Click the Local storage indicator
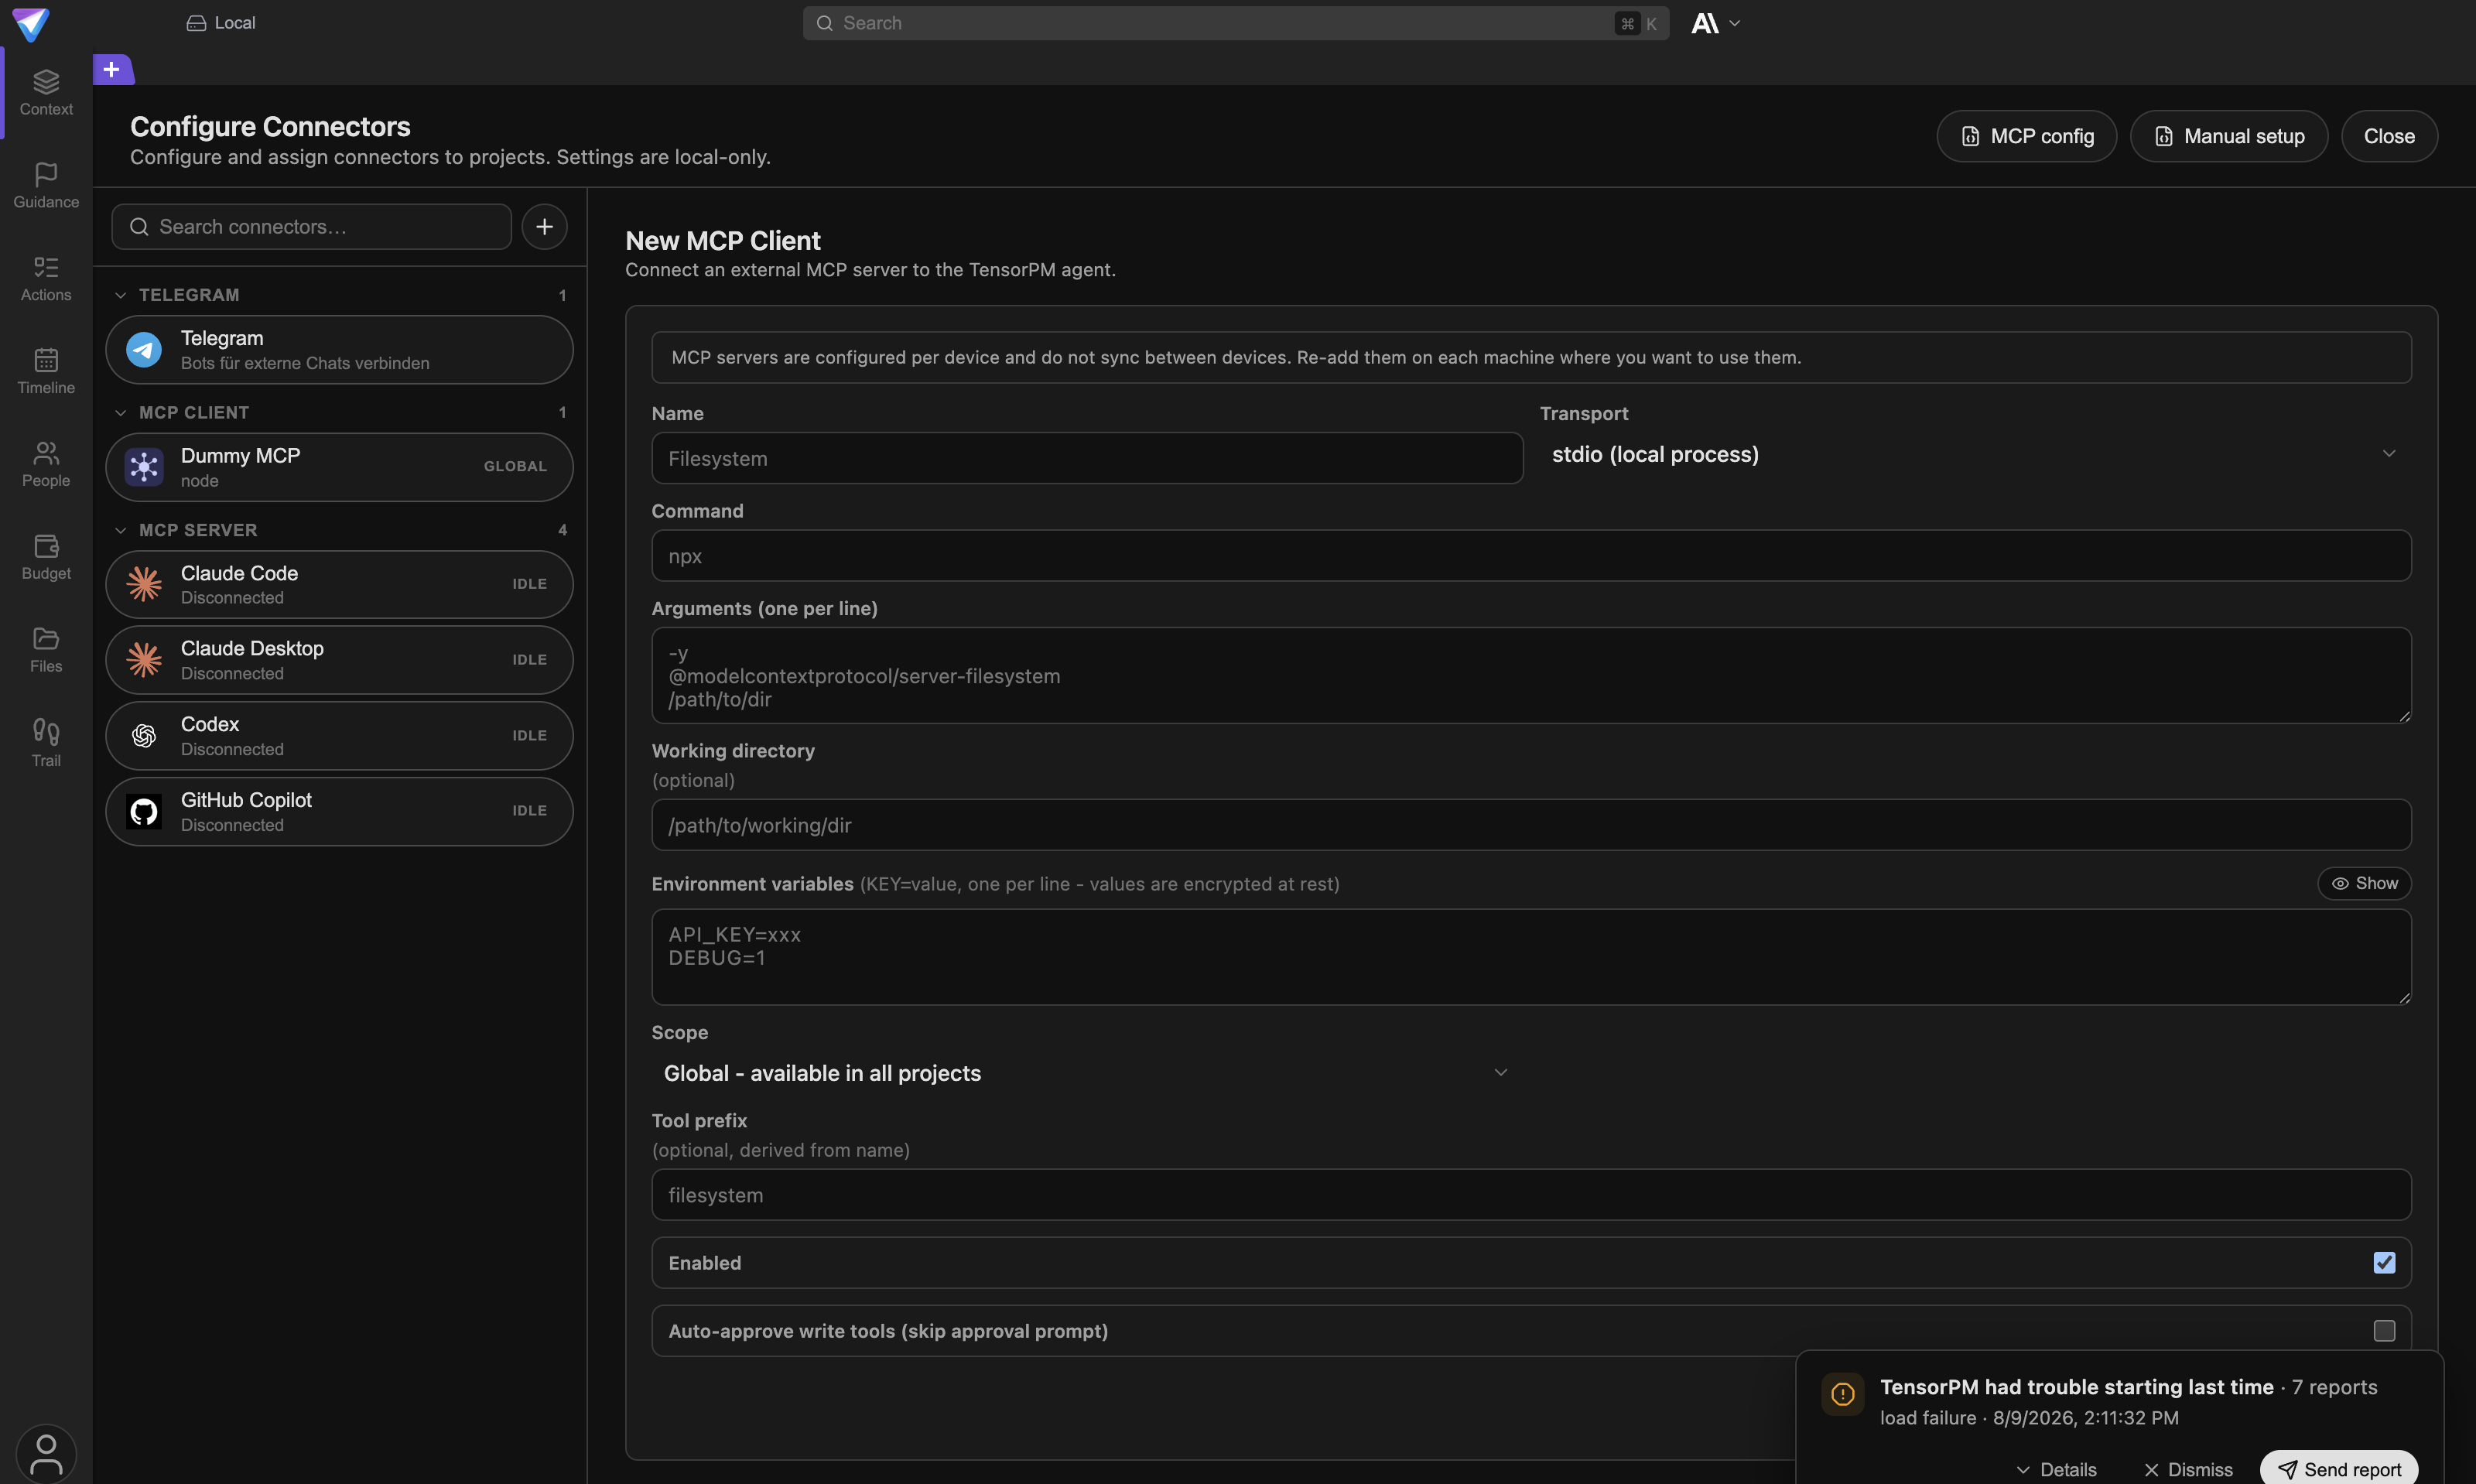The height and width of the screenshot is (1484, 2476). click(221, 23)
